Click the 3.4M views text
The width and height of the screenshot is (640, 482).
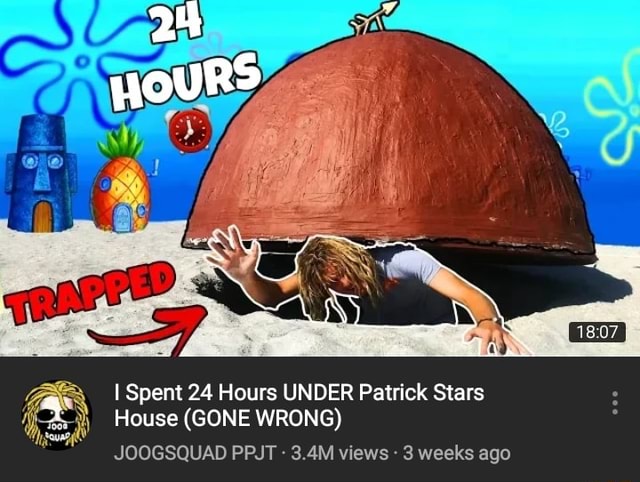tap(340, 453)
